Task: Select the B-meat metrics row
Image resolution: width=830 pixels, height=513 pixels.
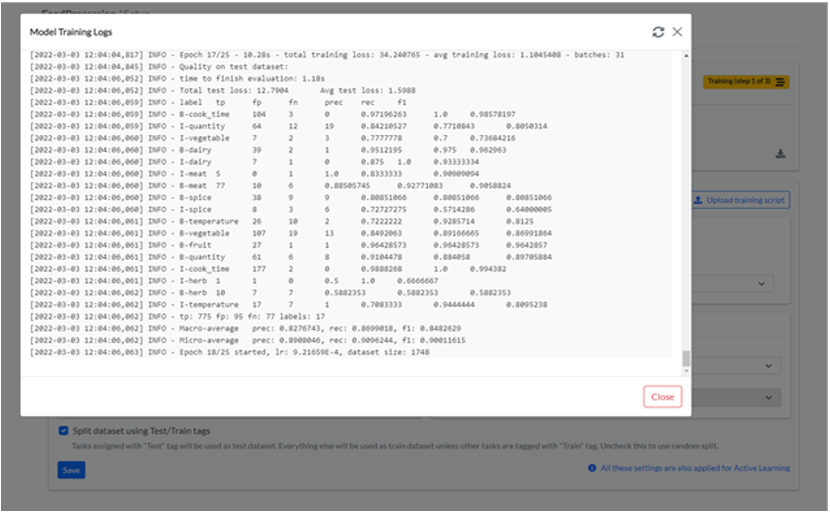Action: point(270,186)
